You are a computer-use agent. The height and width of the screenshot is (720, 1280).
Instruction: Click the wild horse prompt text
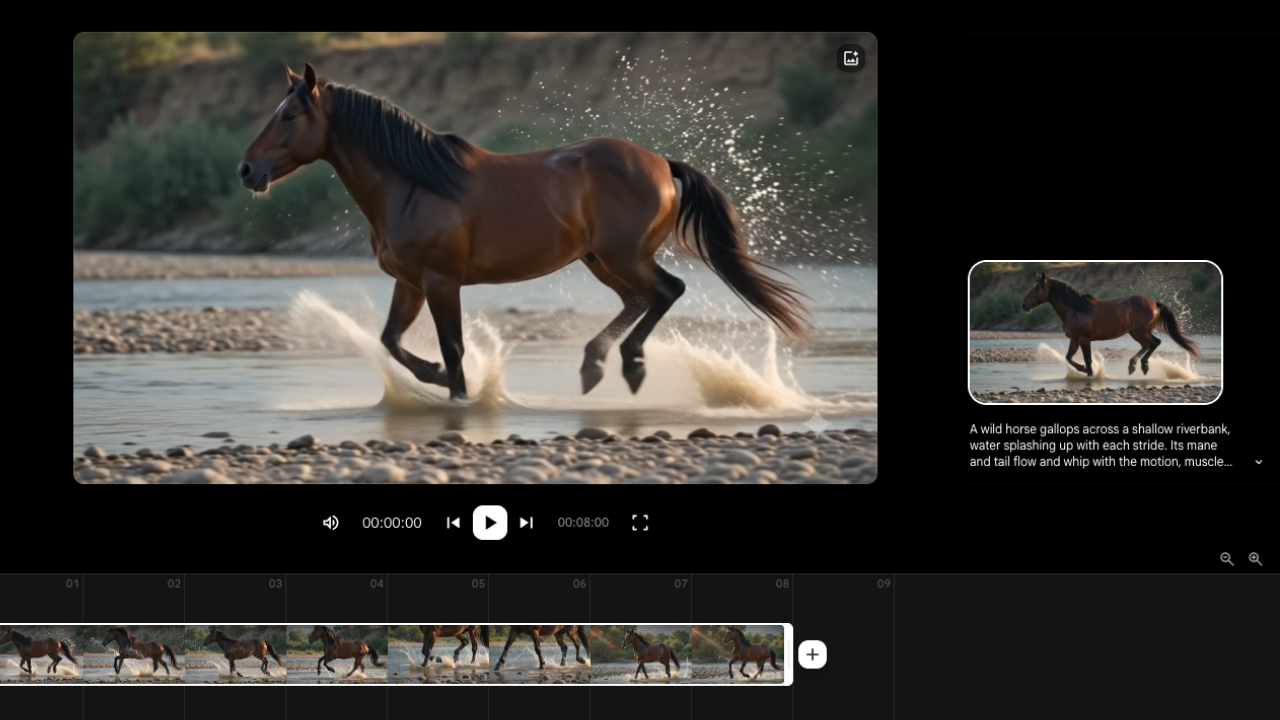point(1100,445)
